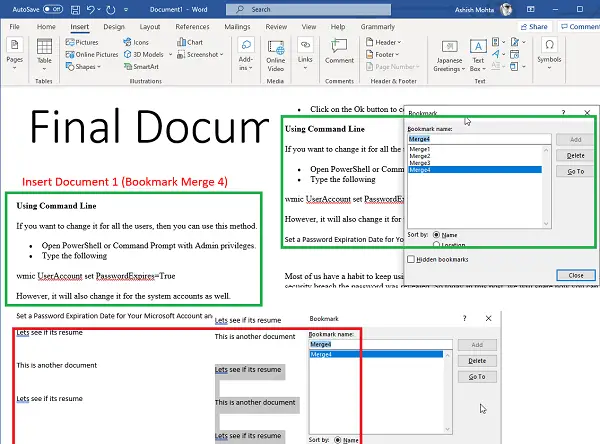Select Name radio in single-bookmark dialog
The height and width of the screenshot is (444, 600).
[x=338, y=440]
